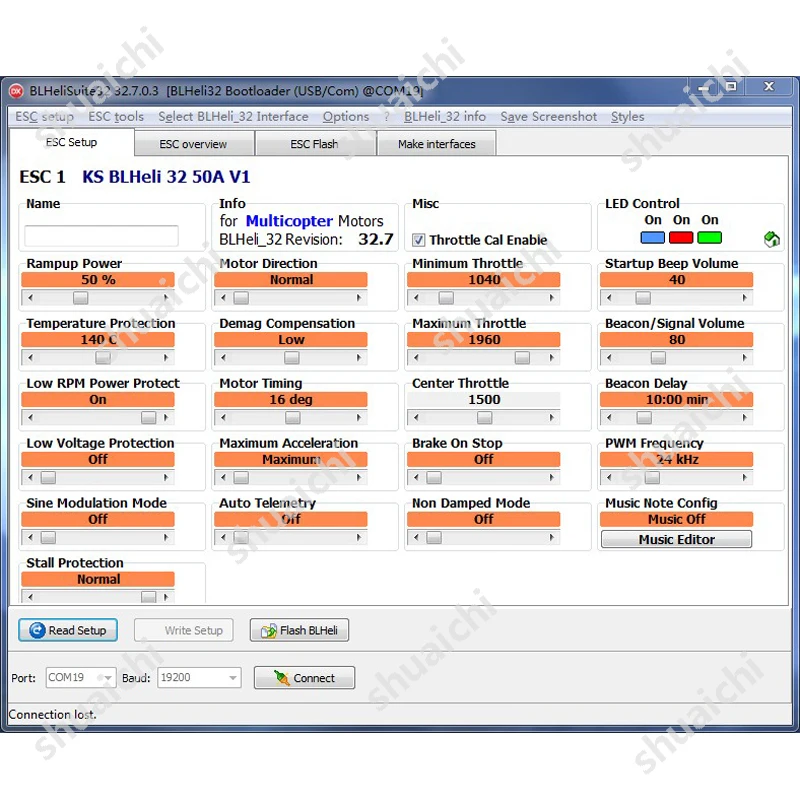Click Motor Direction slider right arrow

coord(359,297)
